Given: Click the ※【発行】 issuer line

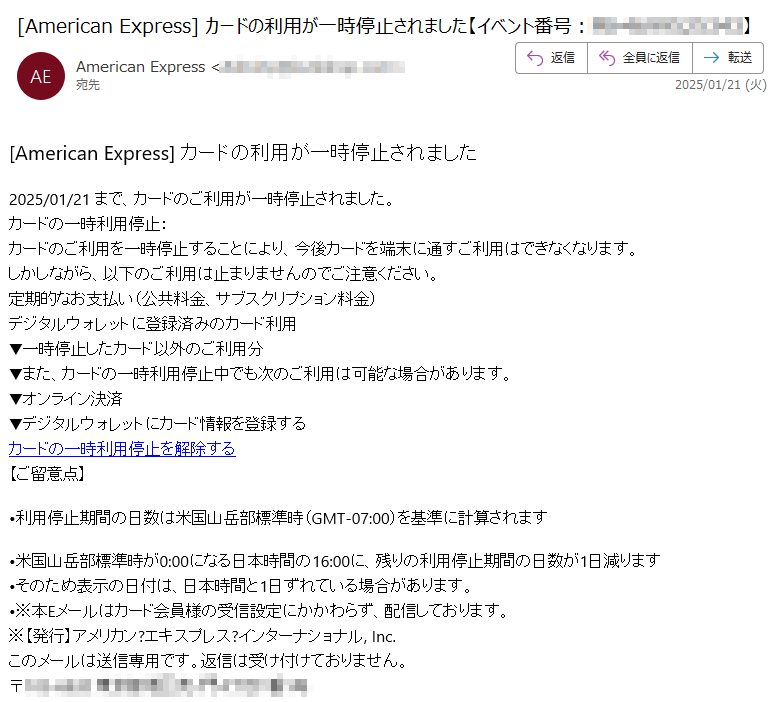Looking at the screenshot, I should click(202, 636).
